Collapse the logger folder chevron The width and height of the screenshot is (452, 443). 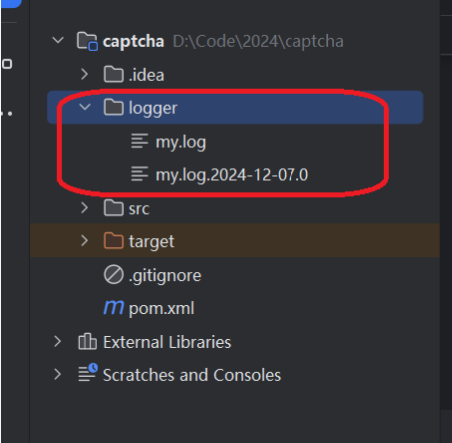point(85,107)
